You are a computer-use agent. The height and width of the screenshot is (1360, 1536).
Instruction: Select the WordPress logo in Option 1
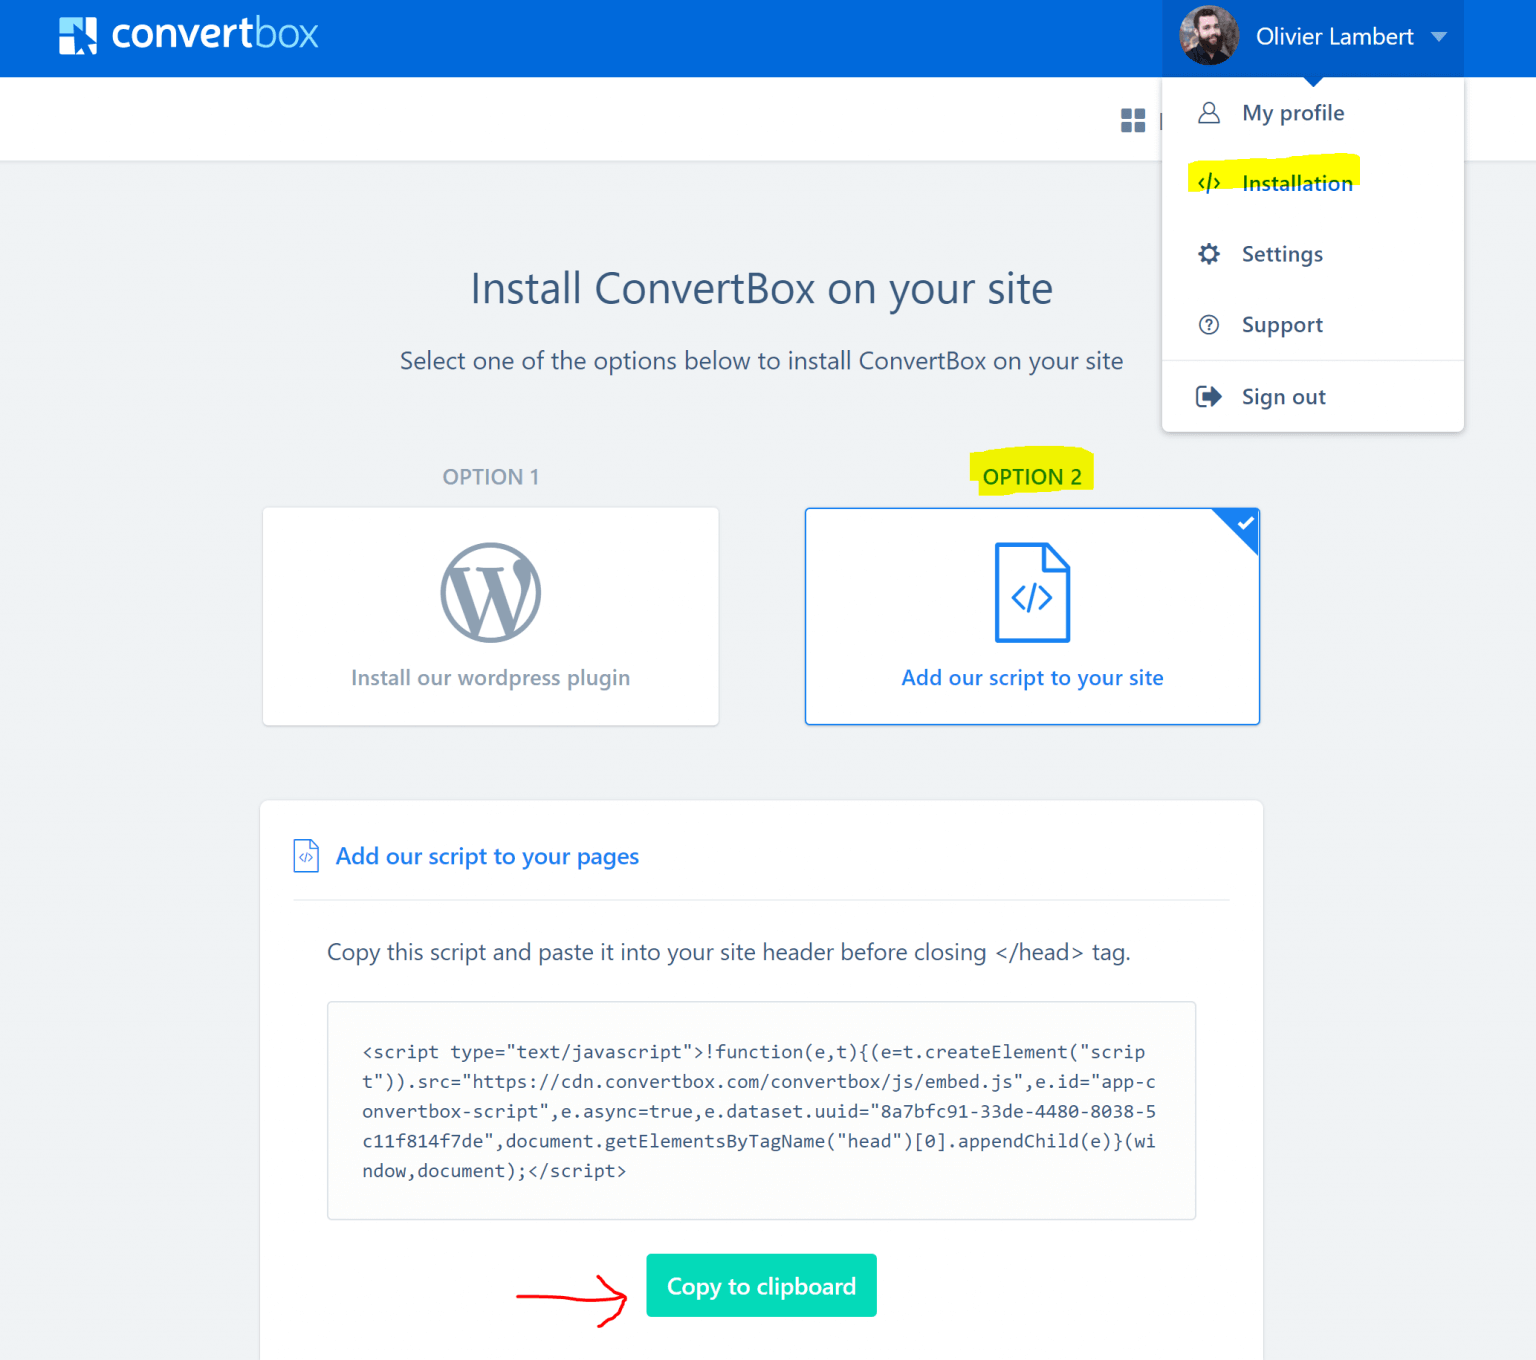click(x=491, y=593)
